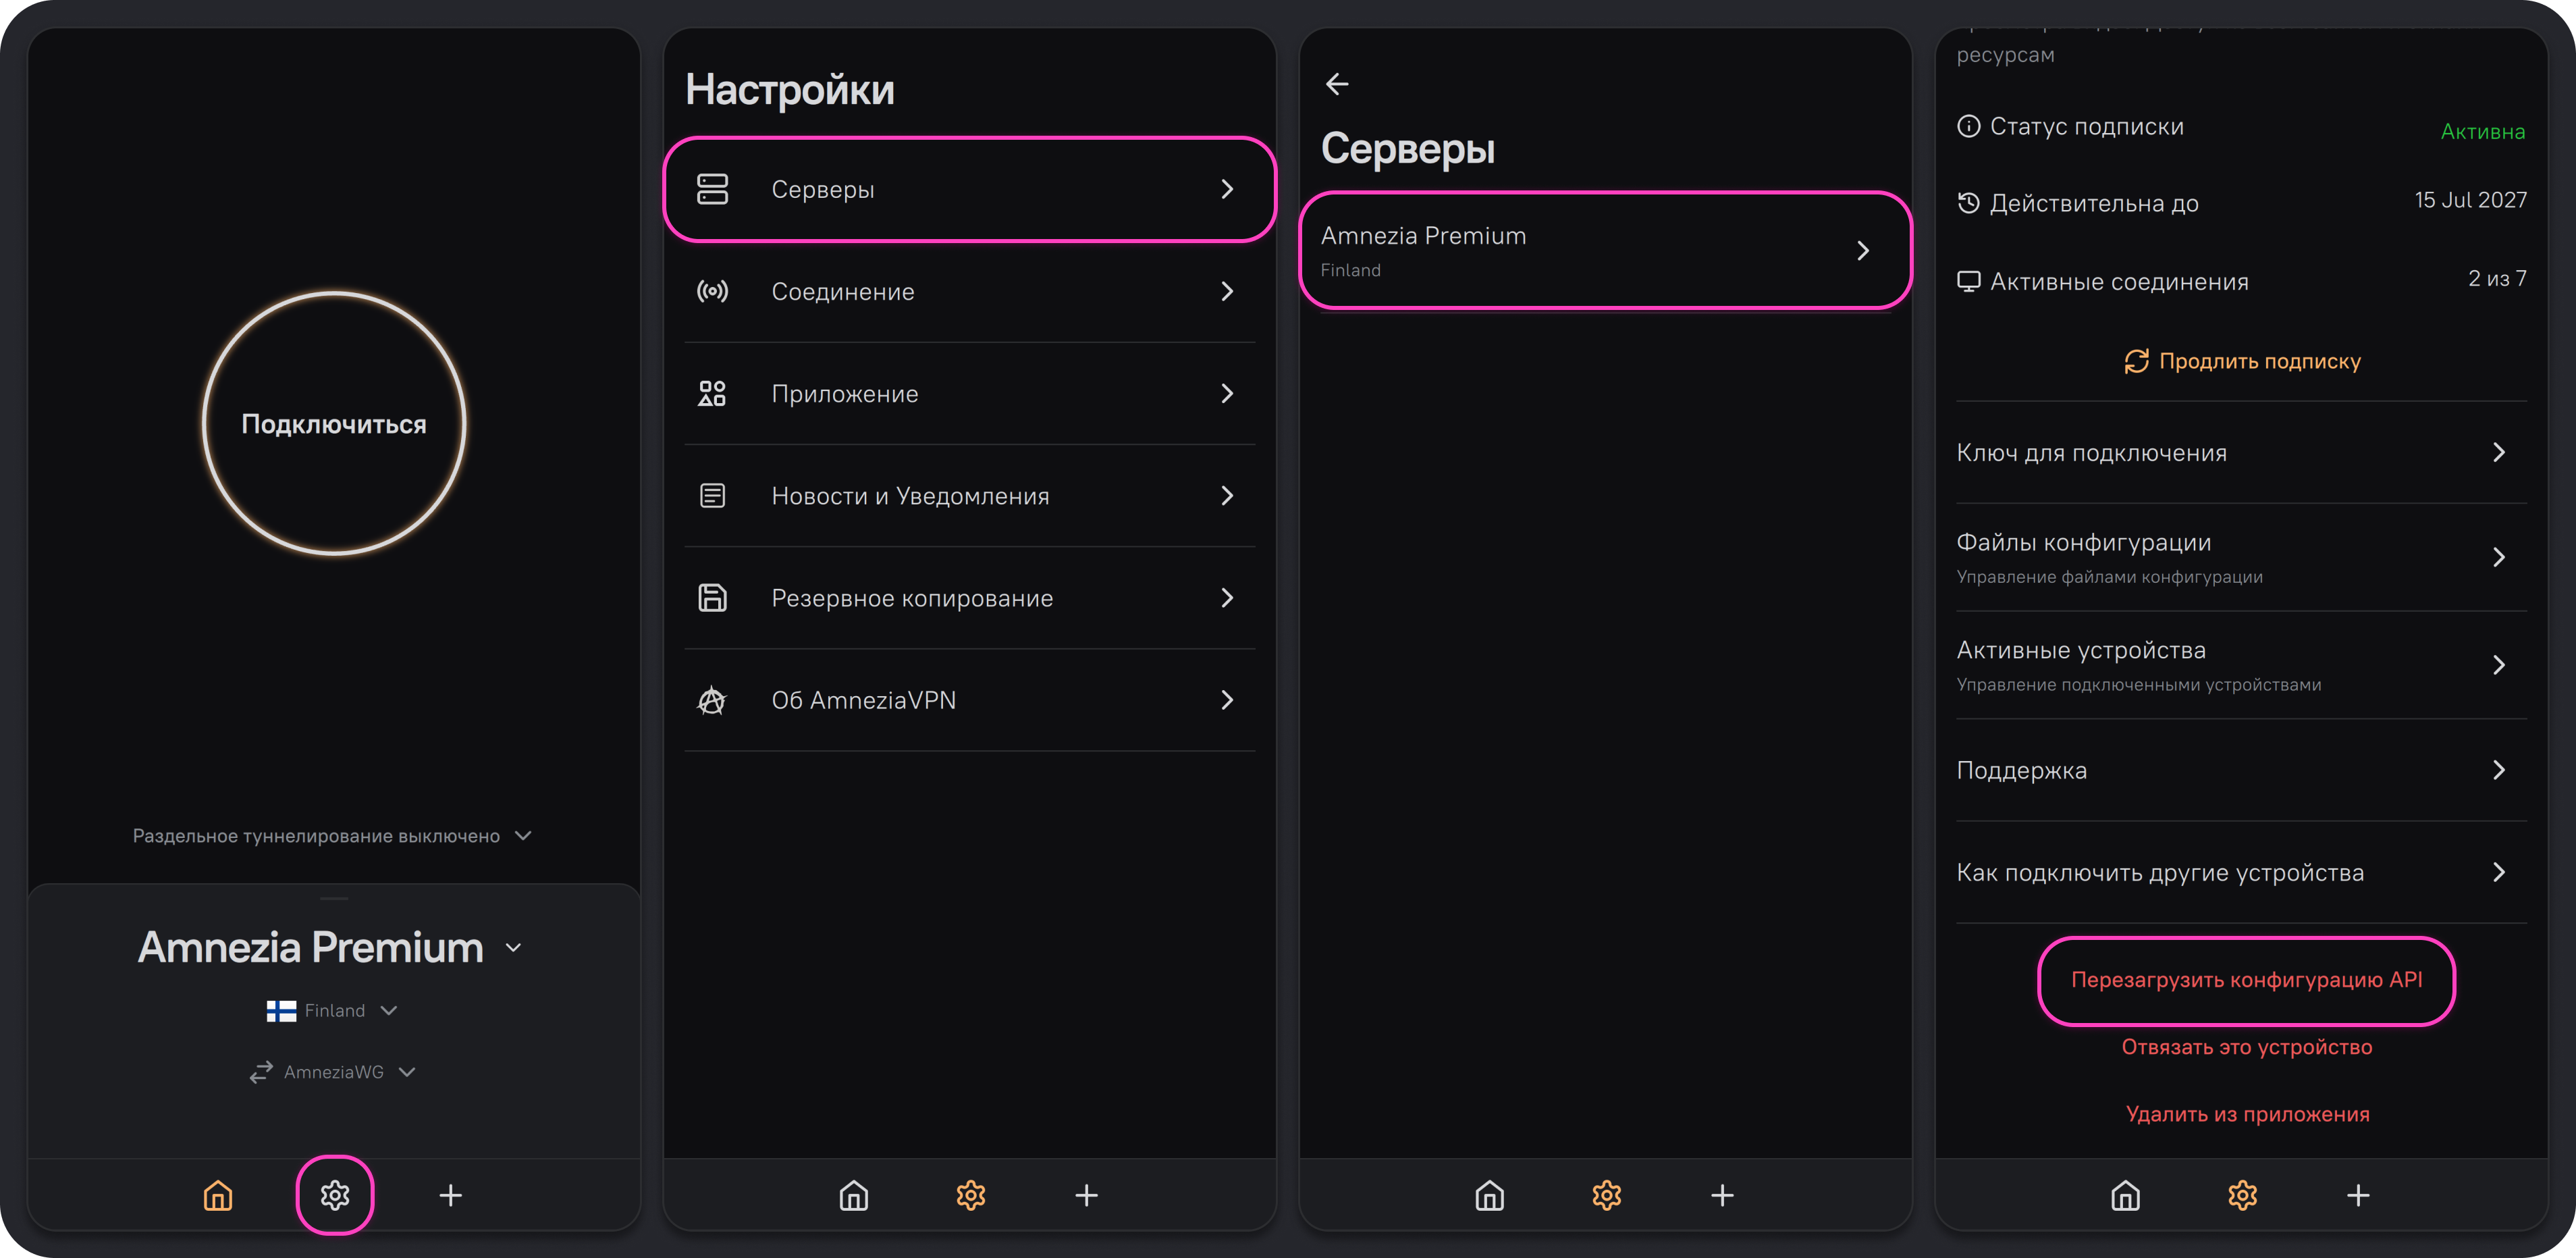Click the round Подключиться connect button
The height and width of the screenshot is (1258, 2576).
click(334, 423)
